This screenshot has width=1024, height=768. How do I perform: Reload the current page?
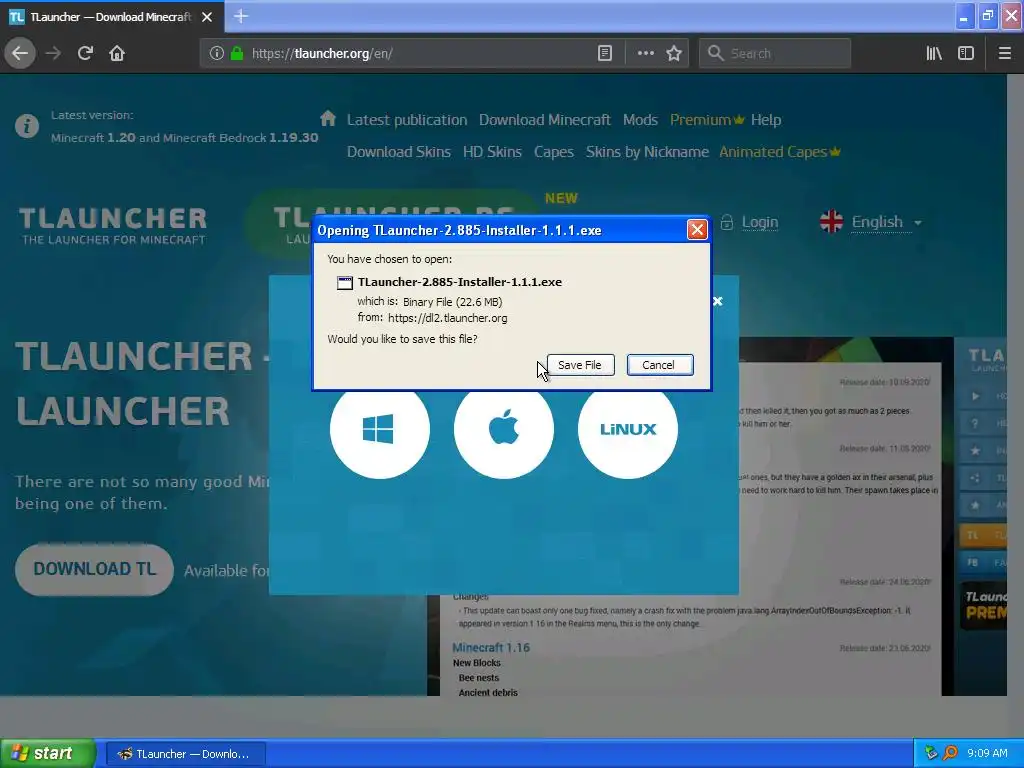85,54
